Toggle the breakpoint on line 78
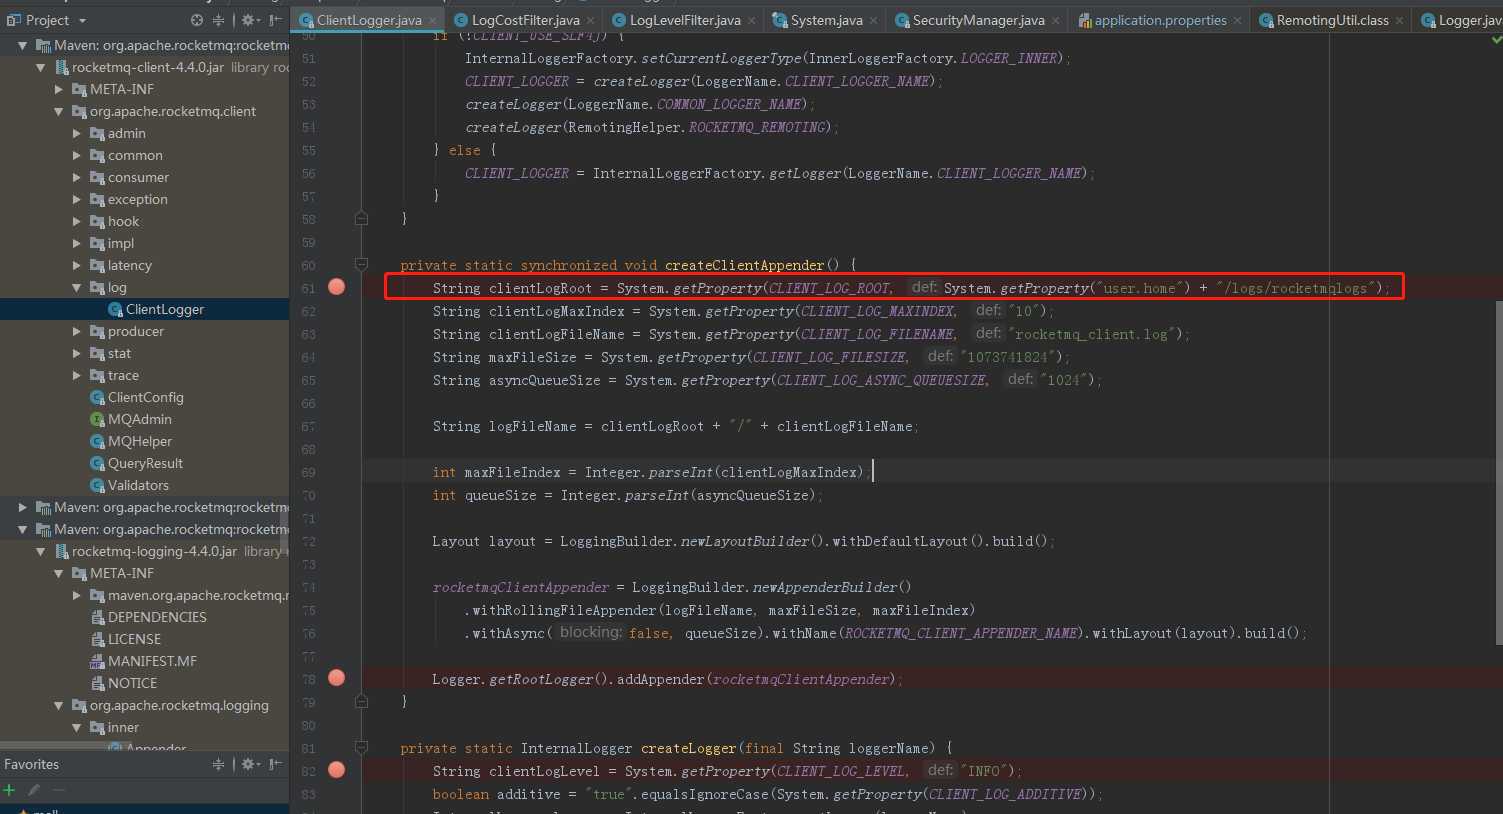 (337, 678)
